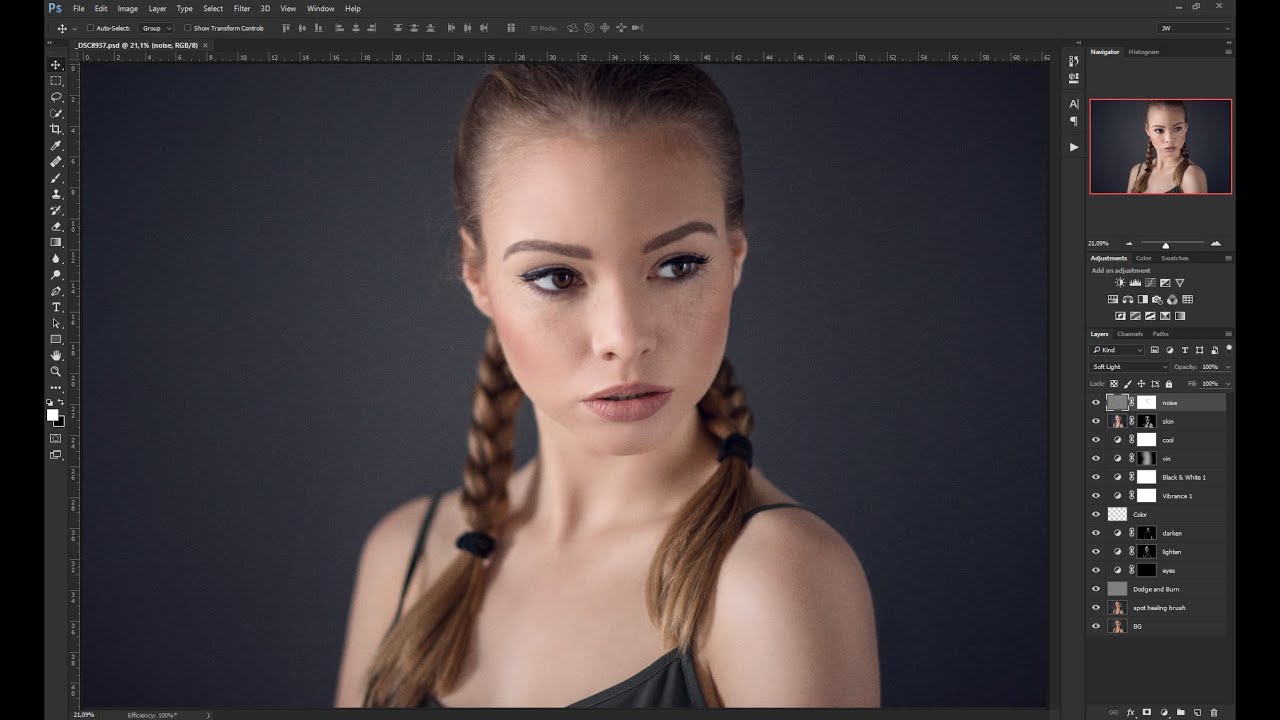Image resolution: width=1280 pixels, height=720 pixels.
Task: Toggle visibility of Black & White 1 layer
Action: [x=1096, y=477]
